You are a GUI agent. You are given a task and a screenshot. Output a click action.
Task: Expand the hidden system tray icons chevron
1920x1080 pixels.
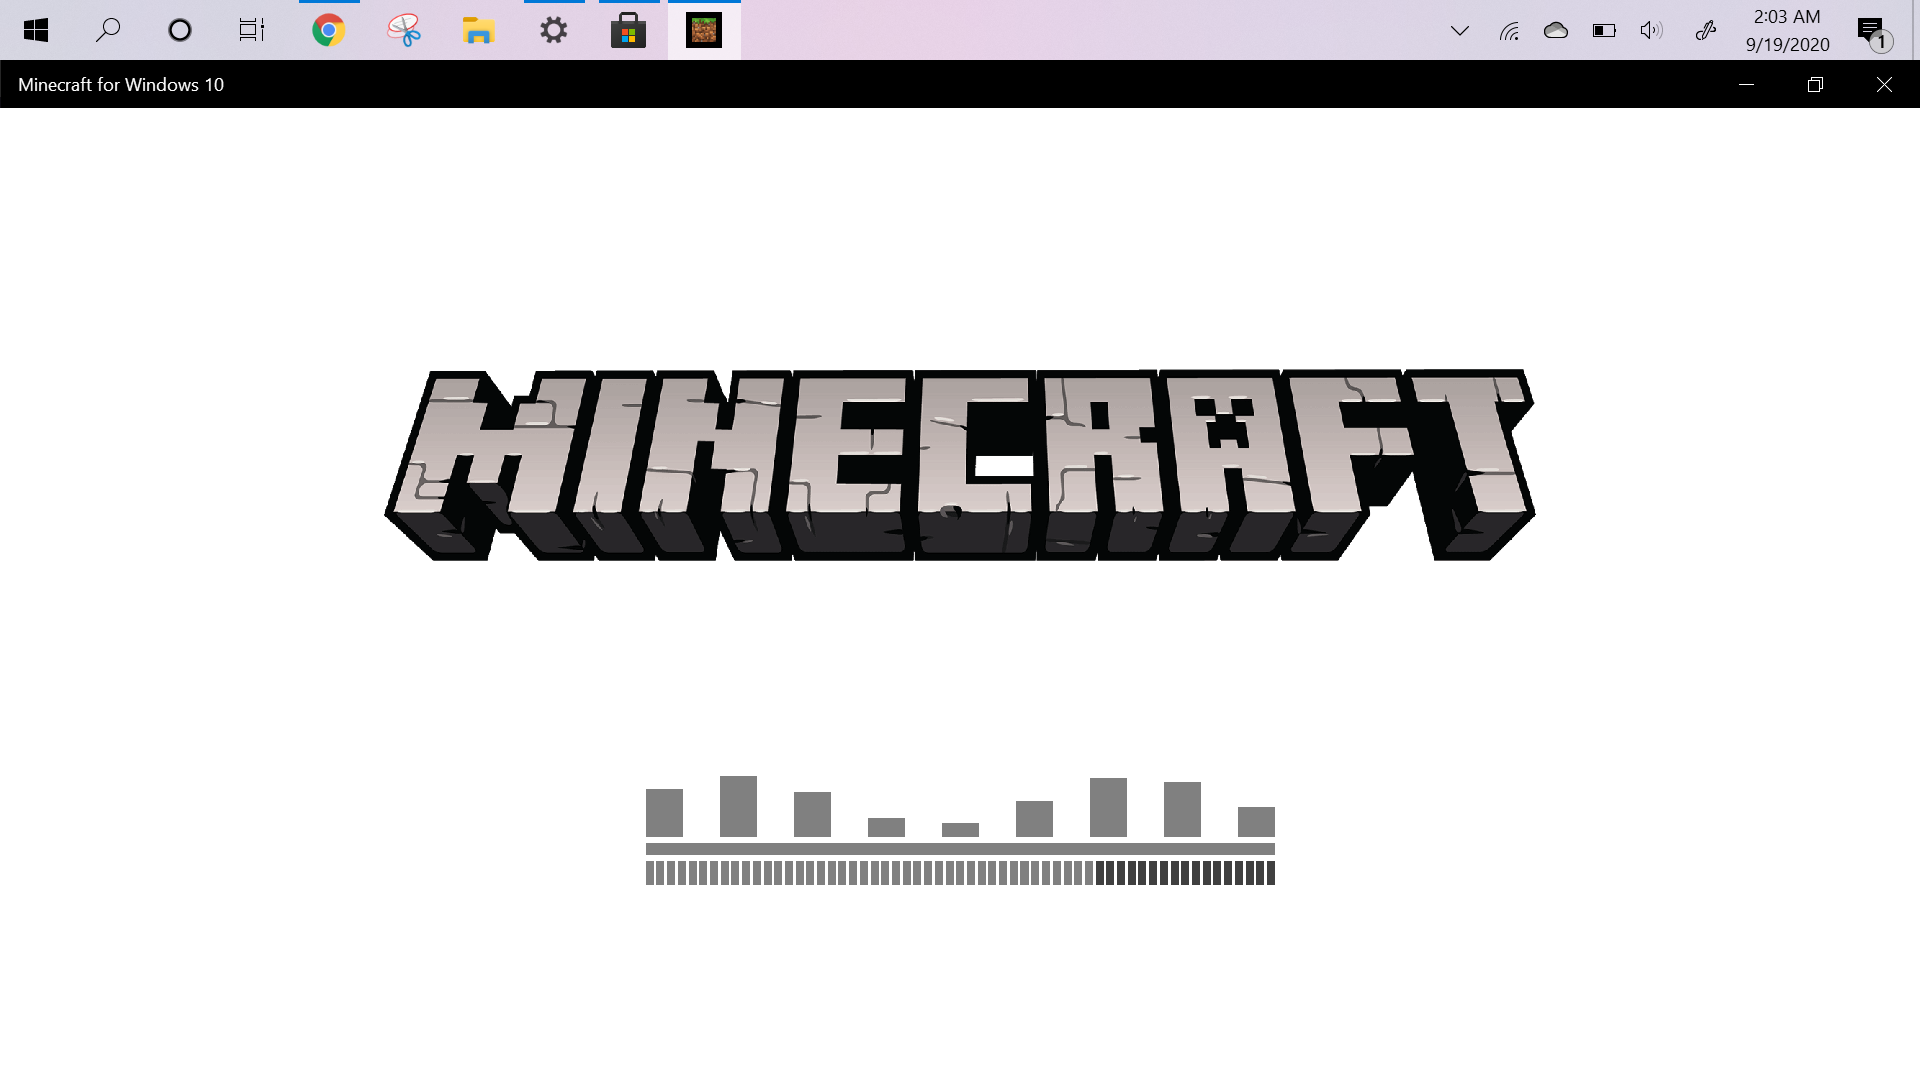click(1460, 30)
